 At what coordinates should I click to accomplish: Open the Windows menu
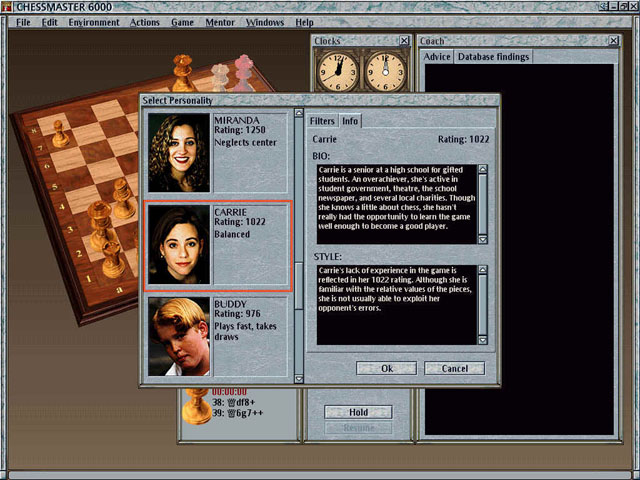point(264,22)
